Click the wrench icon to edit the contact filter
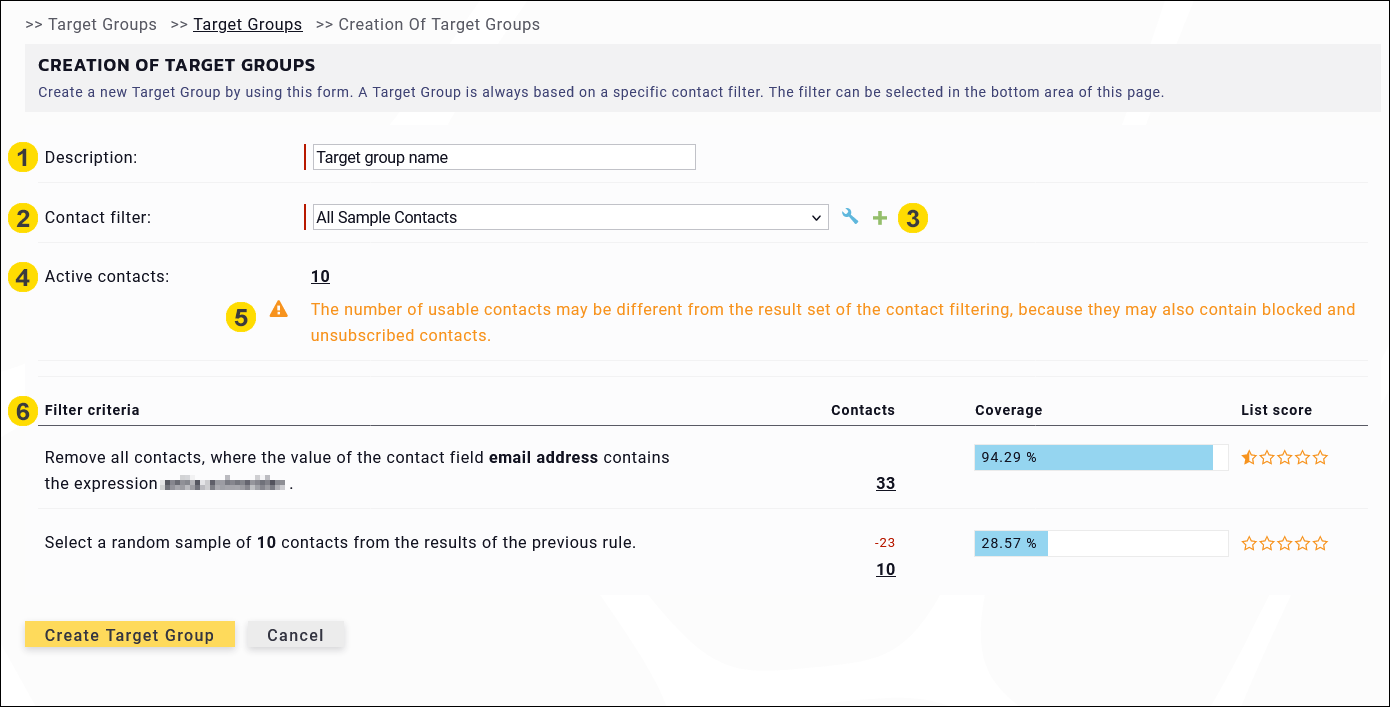The width and height of the screenshot is (1390, 707). click(x=850, y=216)
